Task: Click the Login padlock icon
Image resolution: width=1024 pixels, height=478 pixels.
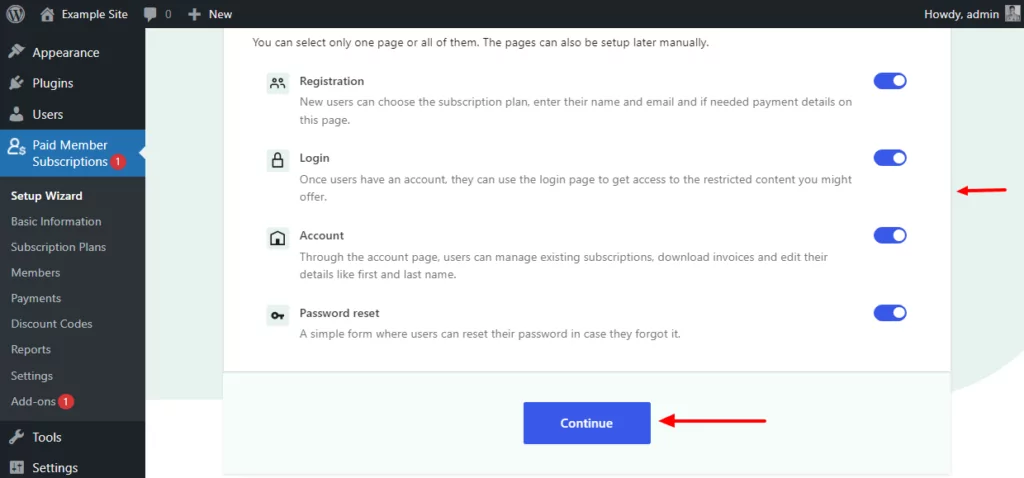Action: (277, 160)
